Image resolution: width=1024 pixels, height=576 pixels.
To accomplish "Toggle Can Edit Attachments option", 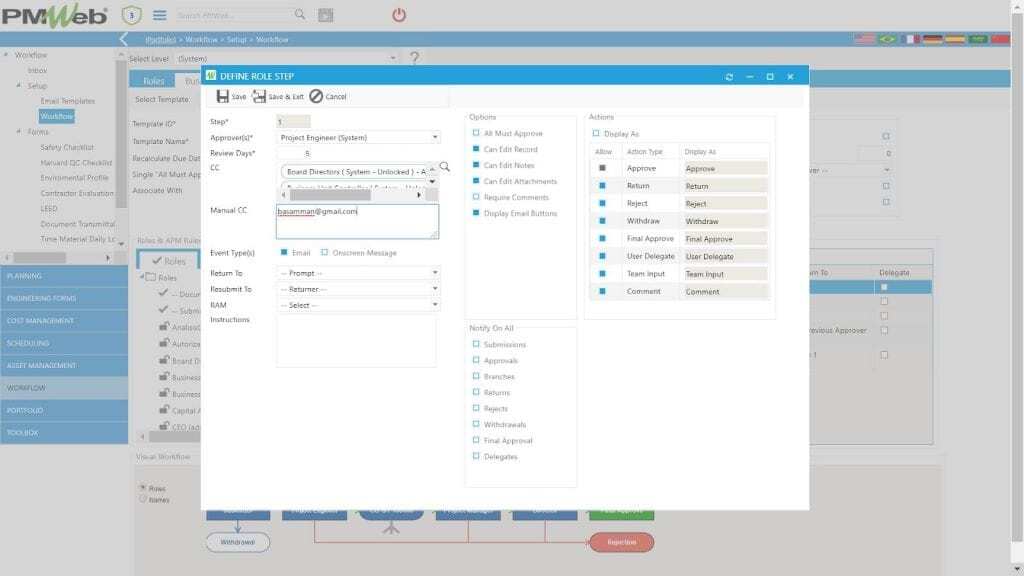I will click(475, 181).
